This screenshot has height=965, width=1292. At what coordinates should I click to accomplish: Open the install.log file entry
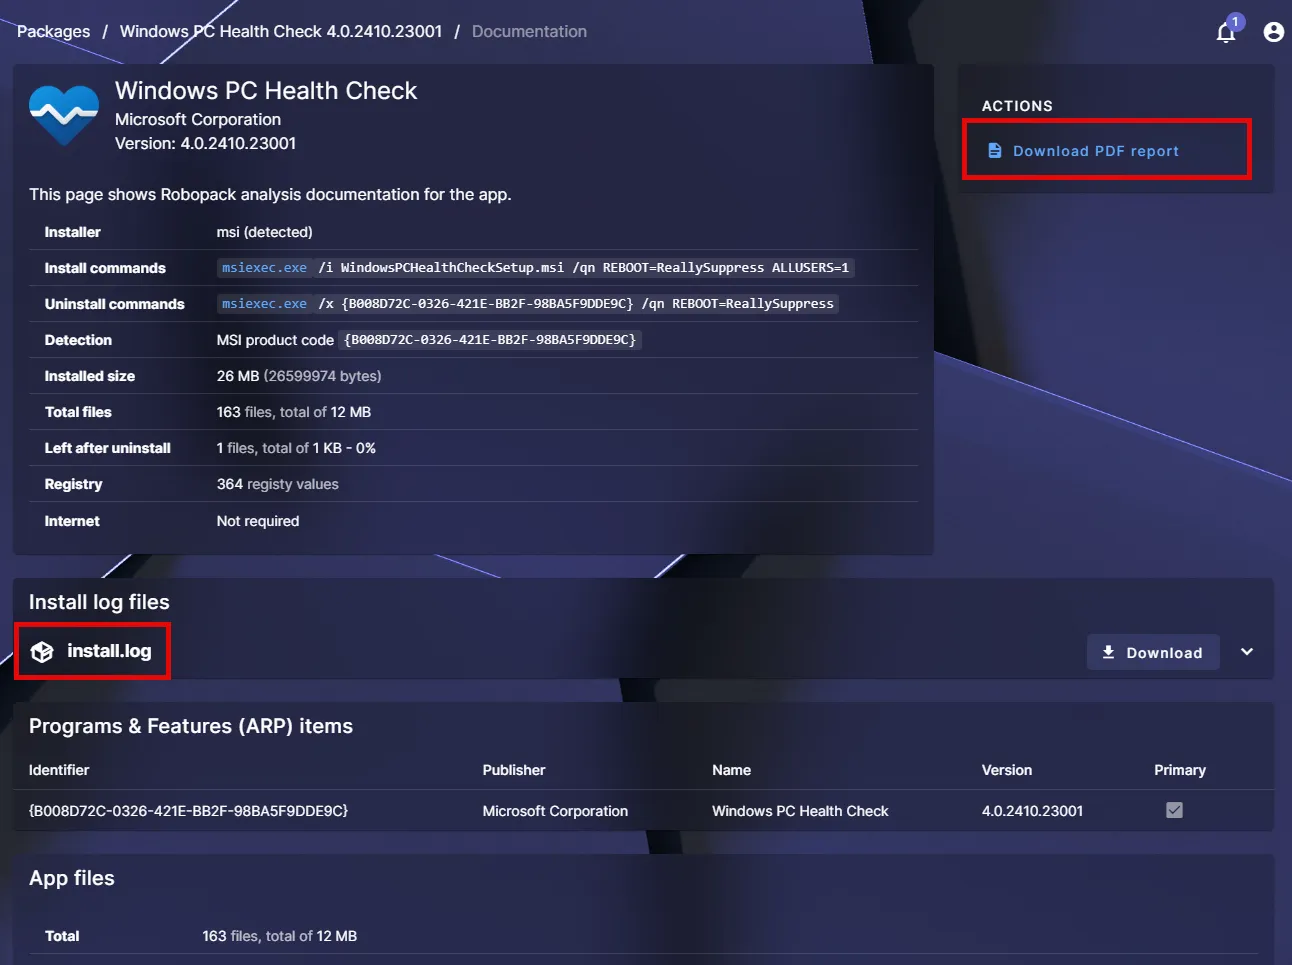coord(109,651)
